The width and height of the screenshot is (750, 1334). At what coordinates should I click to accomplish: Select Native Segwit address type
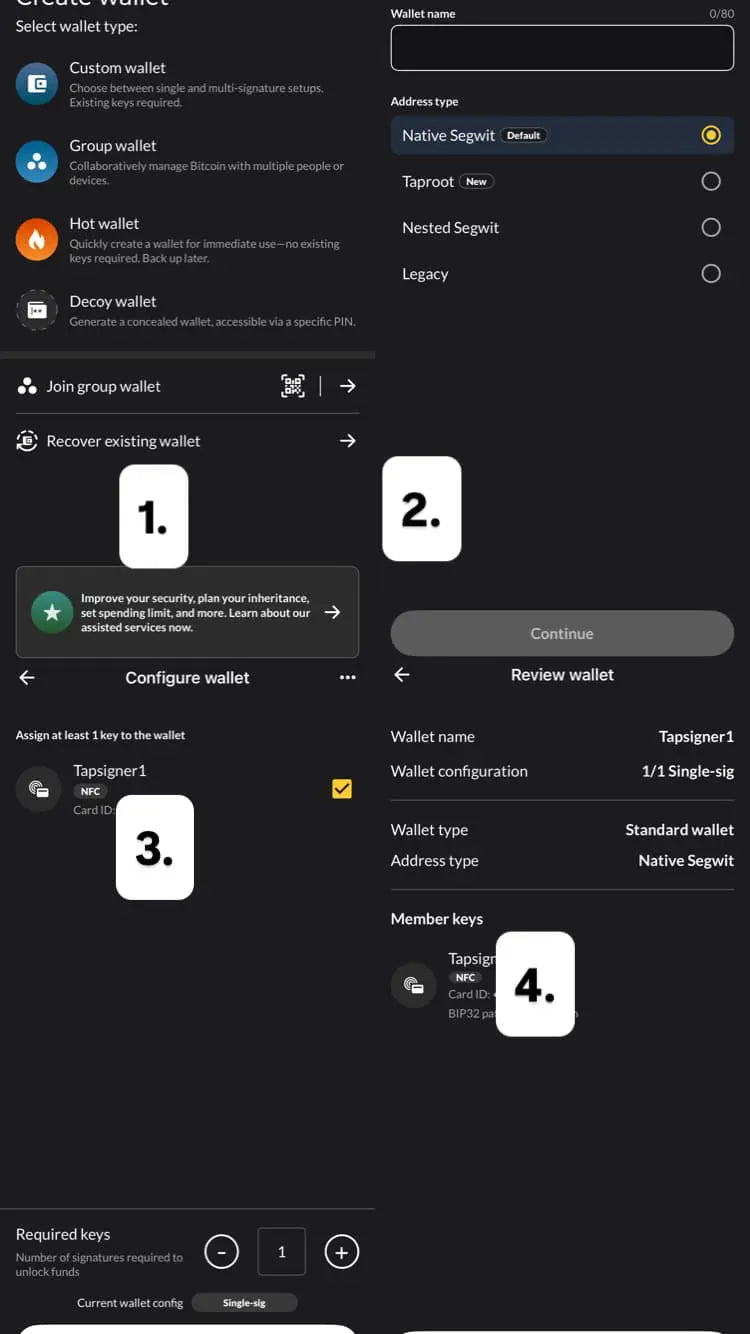pyautogui.click(x=562, y=135)
